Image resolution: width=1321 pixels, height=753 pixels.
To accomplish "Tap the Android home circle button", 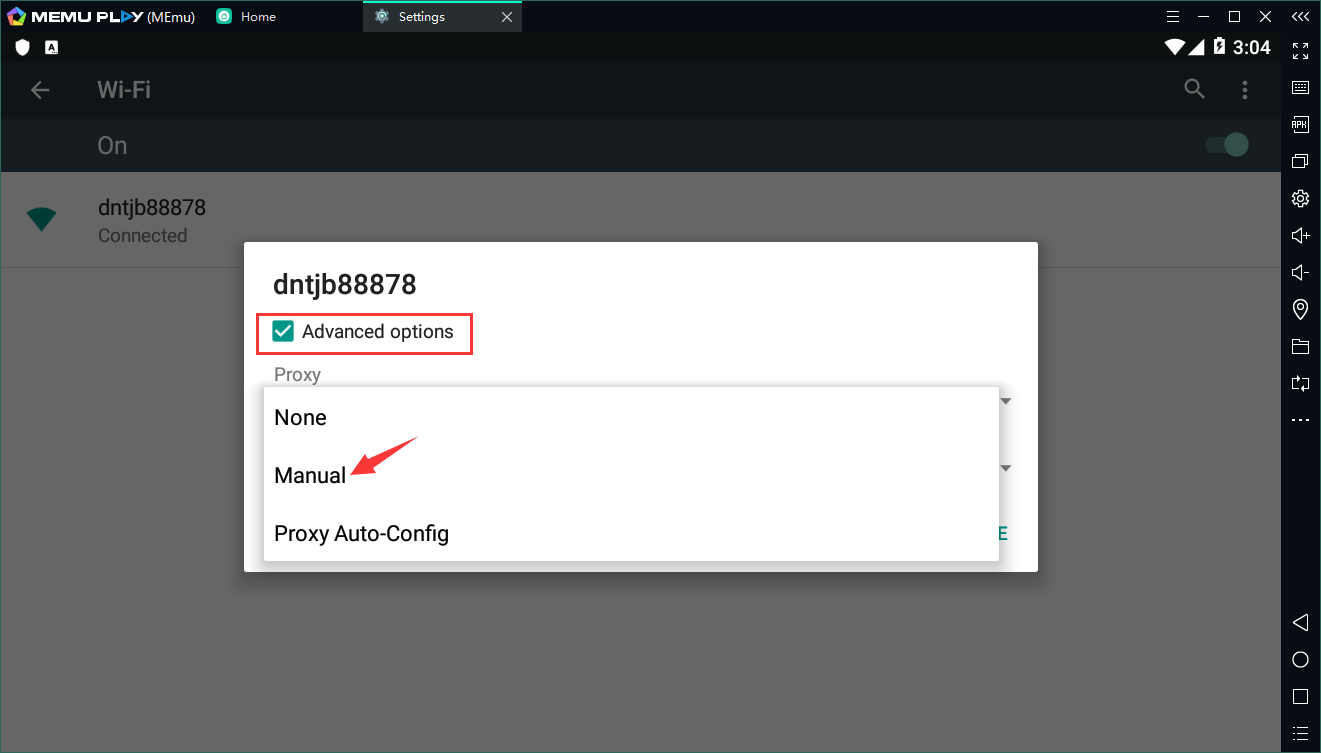I will click(x=1300, y=659).
